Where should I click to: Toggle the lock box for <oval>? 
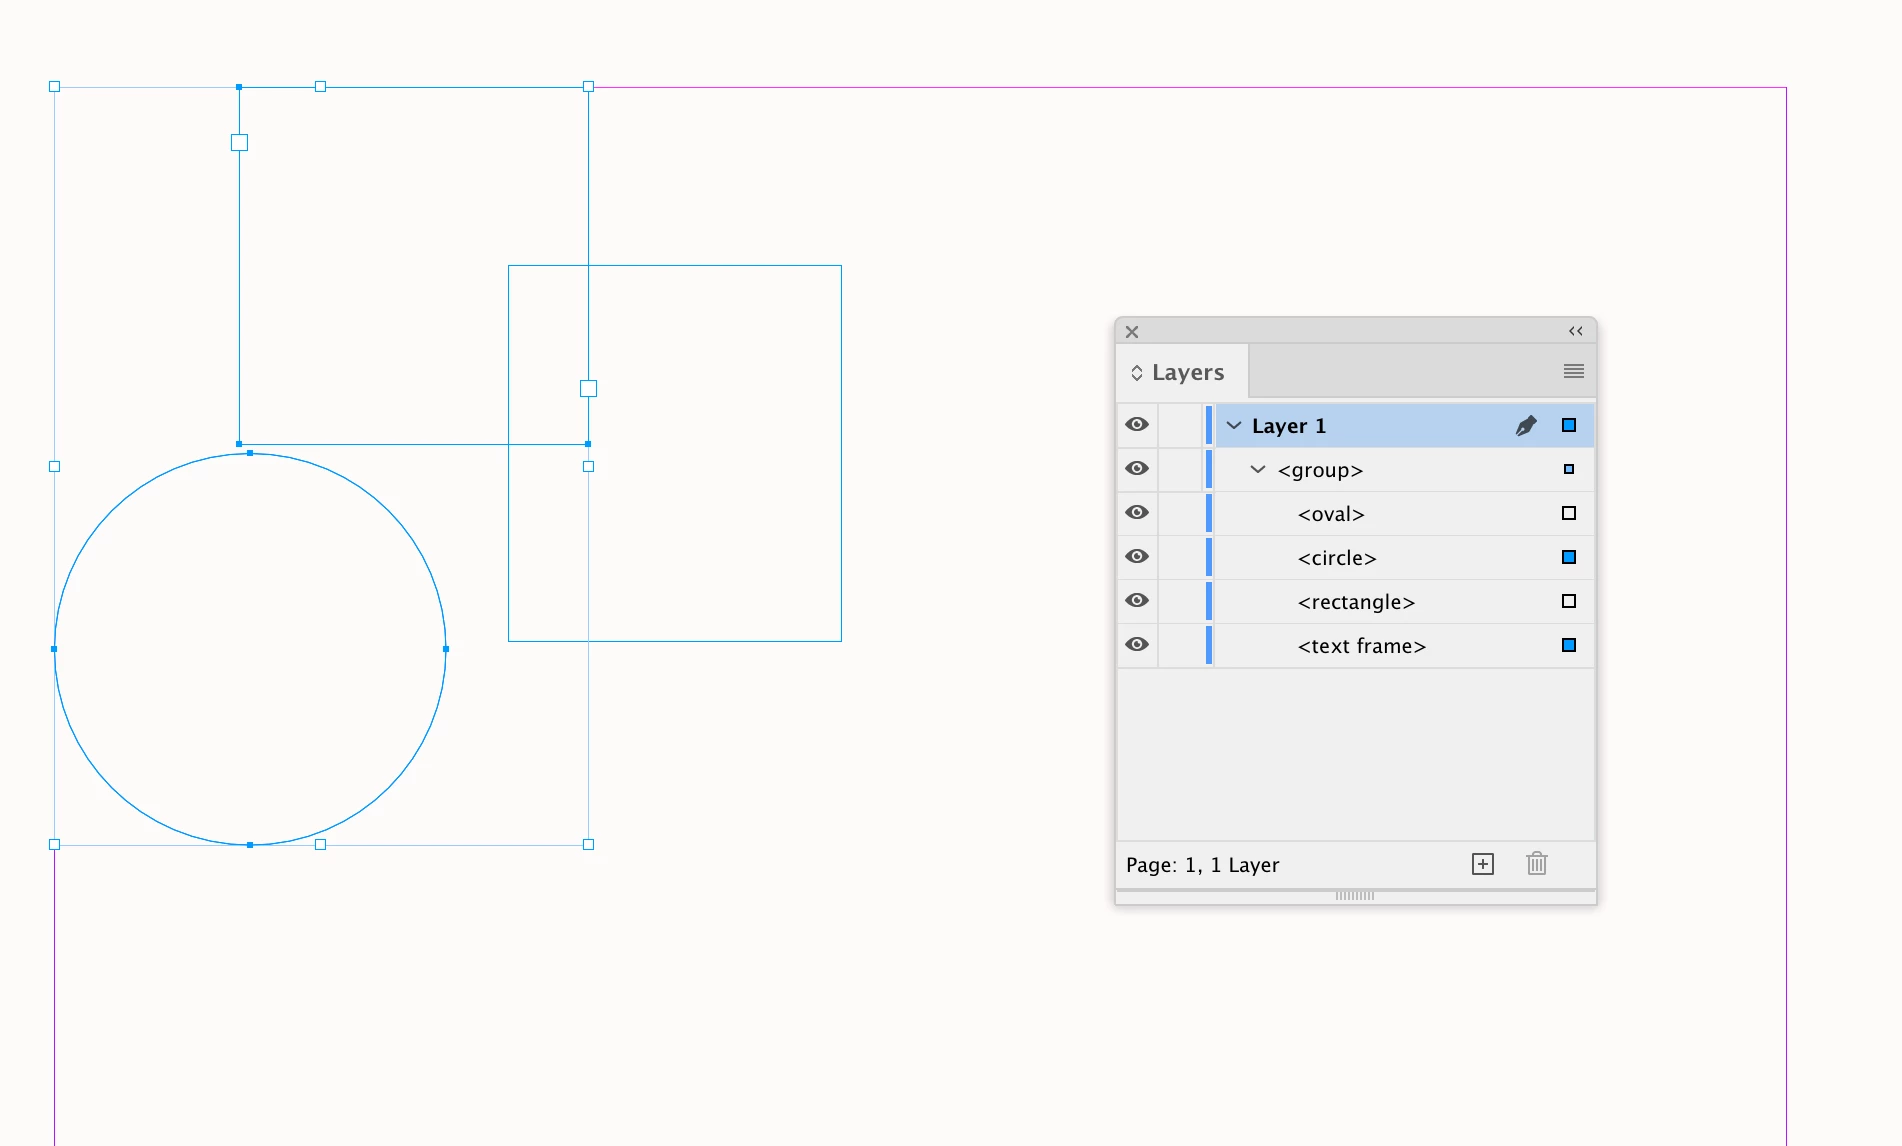[1180, 513]
